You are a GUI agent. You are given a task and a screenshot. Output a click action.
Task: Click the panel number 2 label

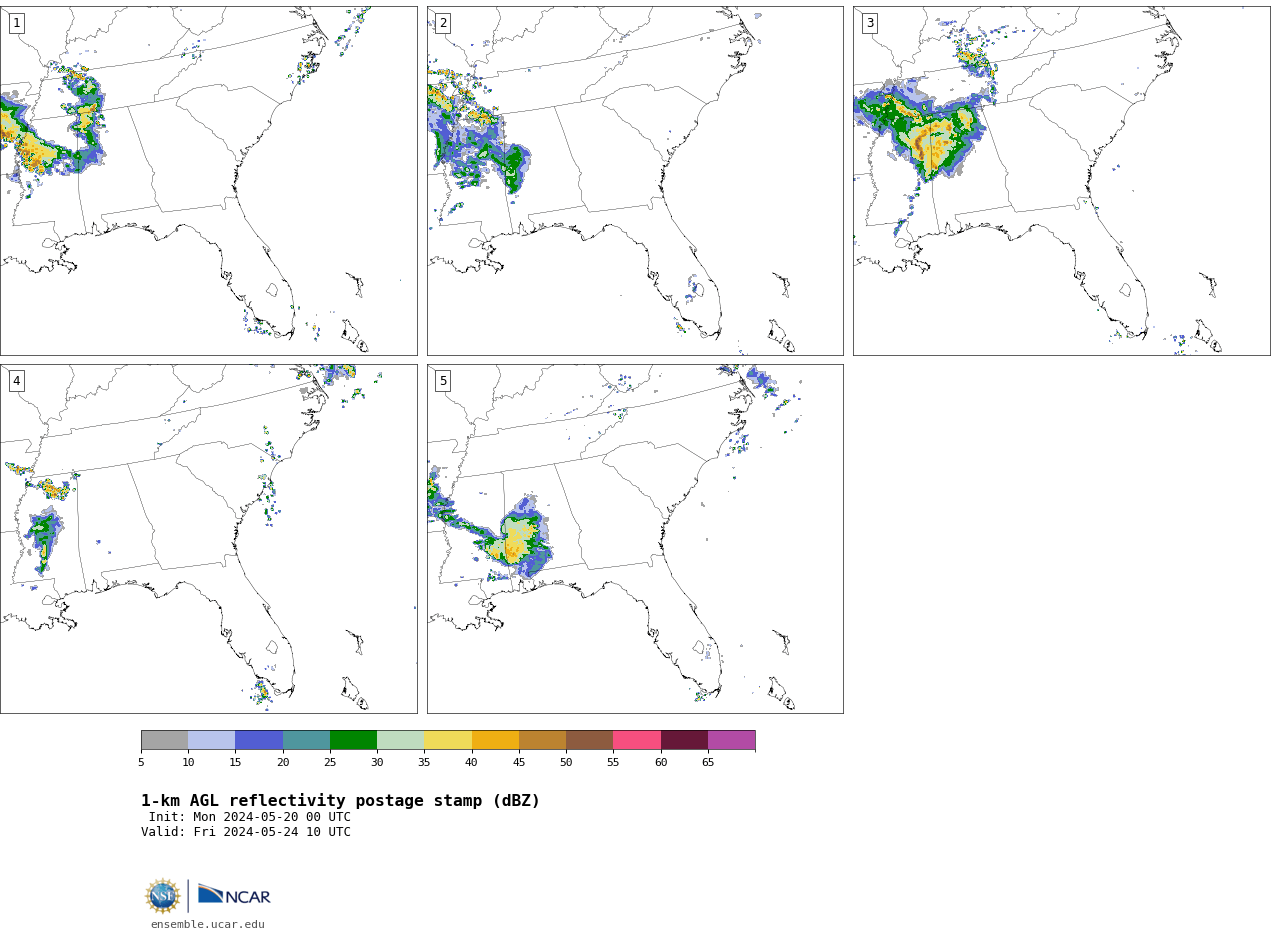click(x=443, y=23)
